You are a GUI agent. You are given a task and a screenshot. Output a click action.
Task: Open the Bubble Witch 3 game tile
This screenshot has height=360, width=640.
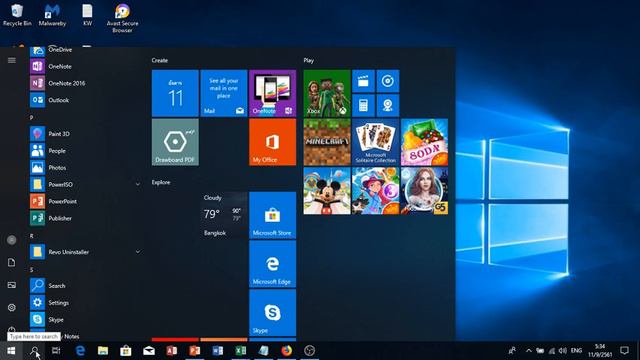pyautogui.click(x=376, y=191)
